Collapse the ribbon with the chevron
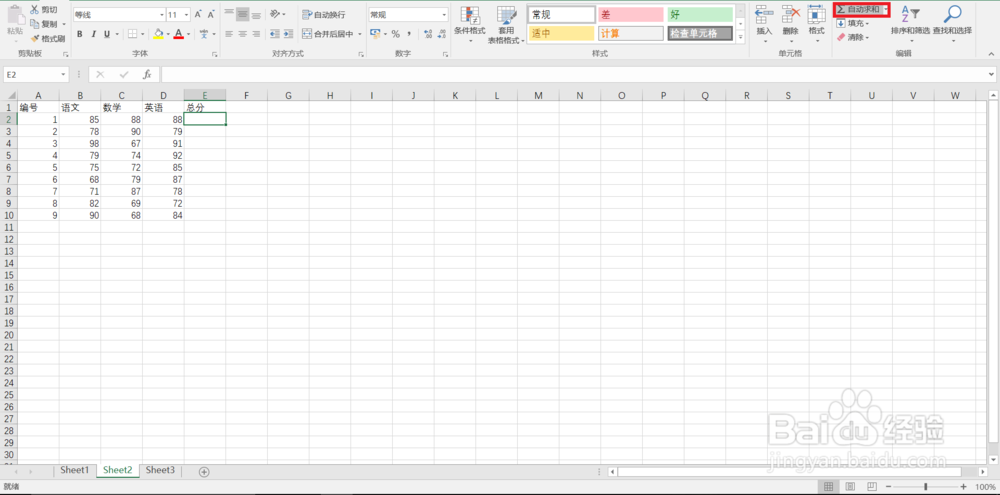 point(990,54)
